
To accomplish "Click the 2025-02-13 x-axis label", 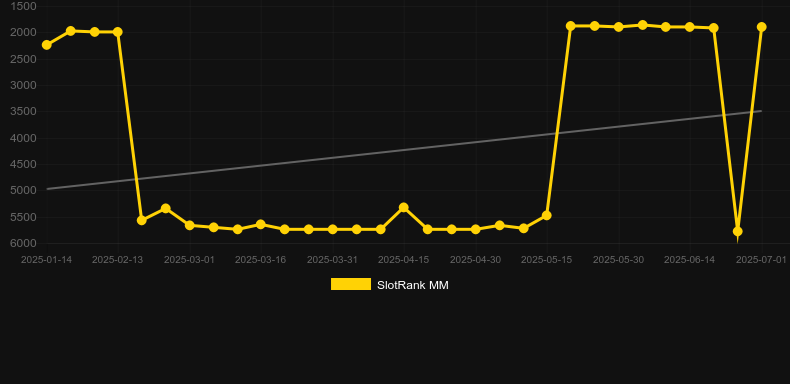I will pos(117,260).
